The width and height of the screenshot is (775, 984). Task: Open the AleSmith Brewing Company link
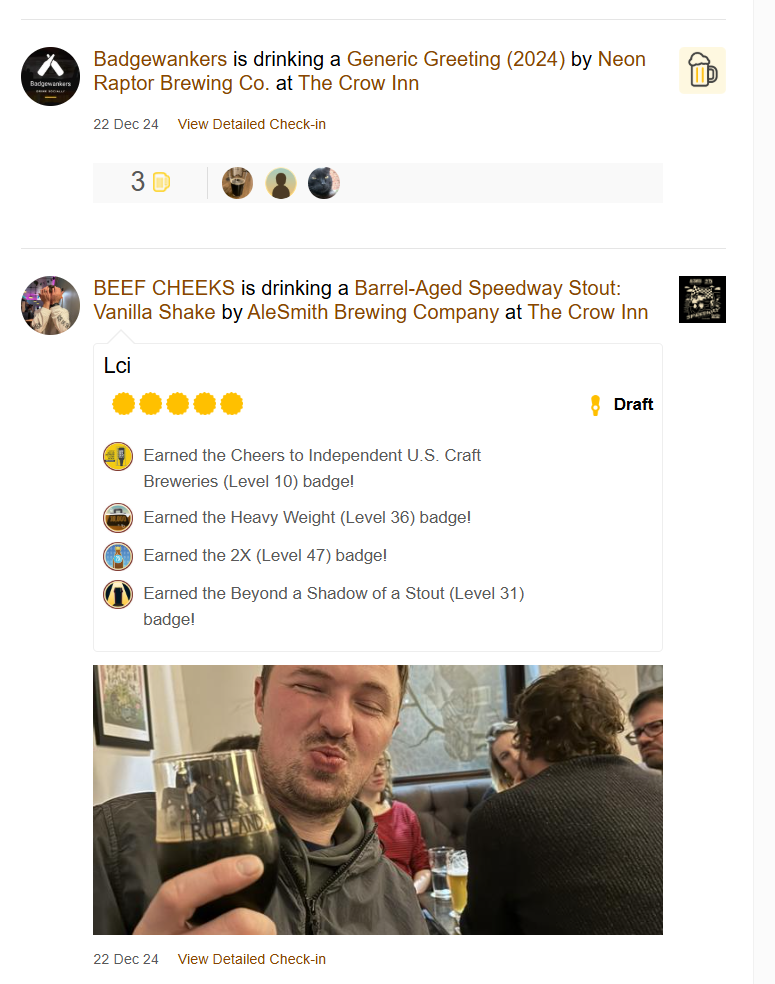[373, 312]
